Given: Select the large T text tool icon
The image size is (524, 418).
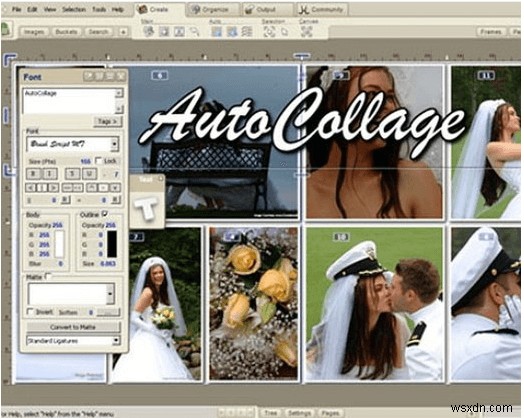Looking at the screenshot, I should (145, 208).
